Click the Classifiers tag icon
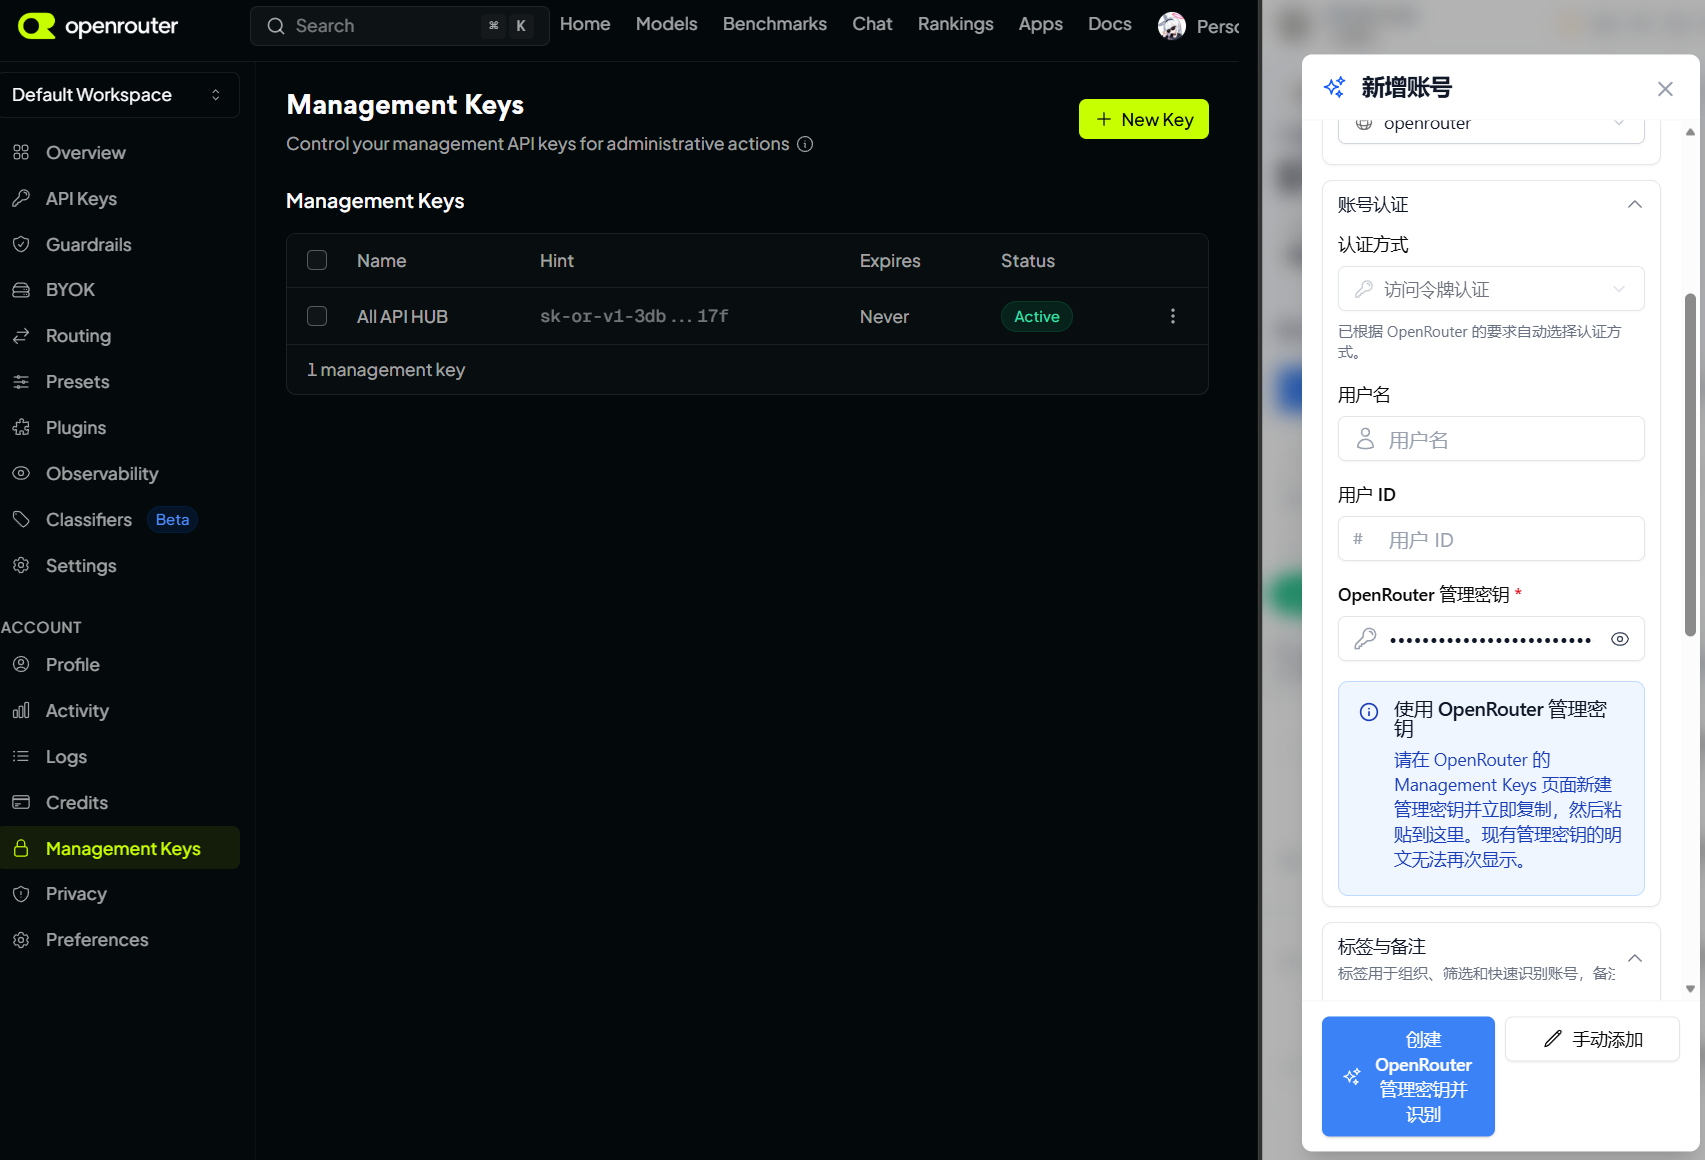Screen dimensions: 1705x1160 [x=21, y=519]
